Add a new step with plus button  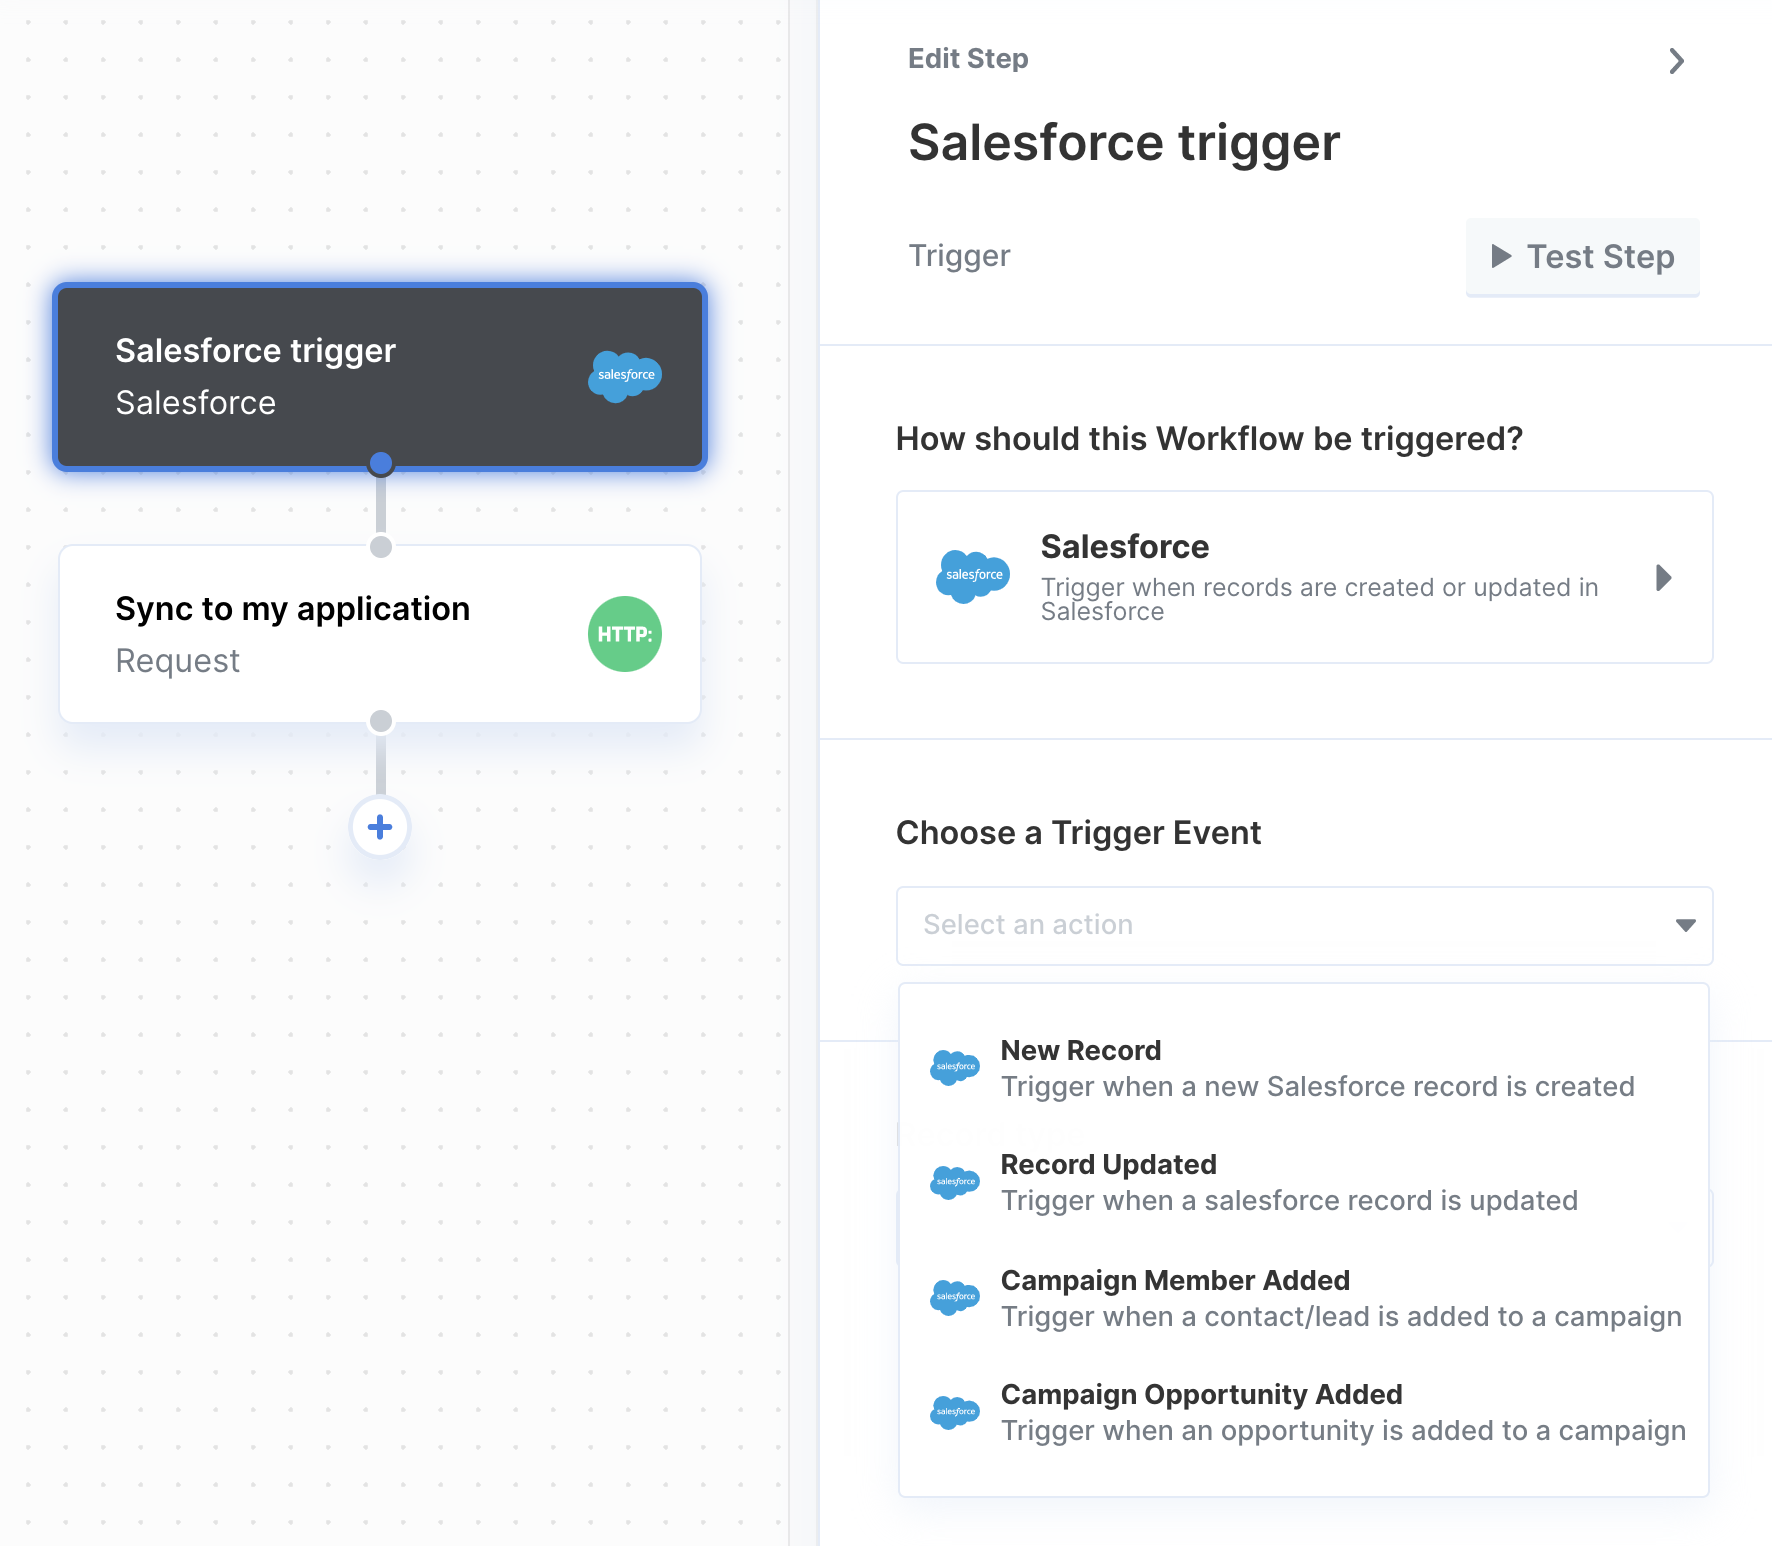pyautogui.click(x=380, y=827)
